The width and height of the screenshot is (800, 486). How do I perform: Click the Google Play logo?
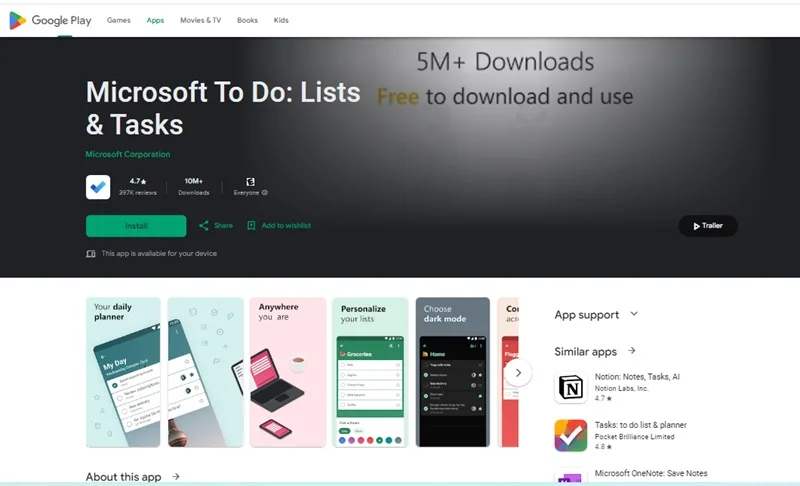50,20
